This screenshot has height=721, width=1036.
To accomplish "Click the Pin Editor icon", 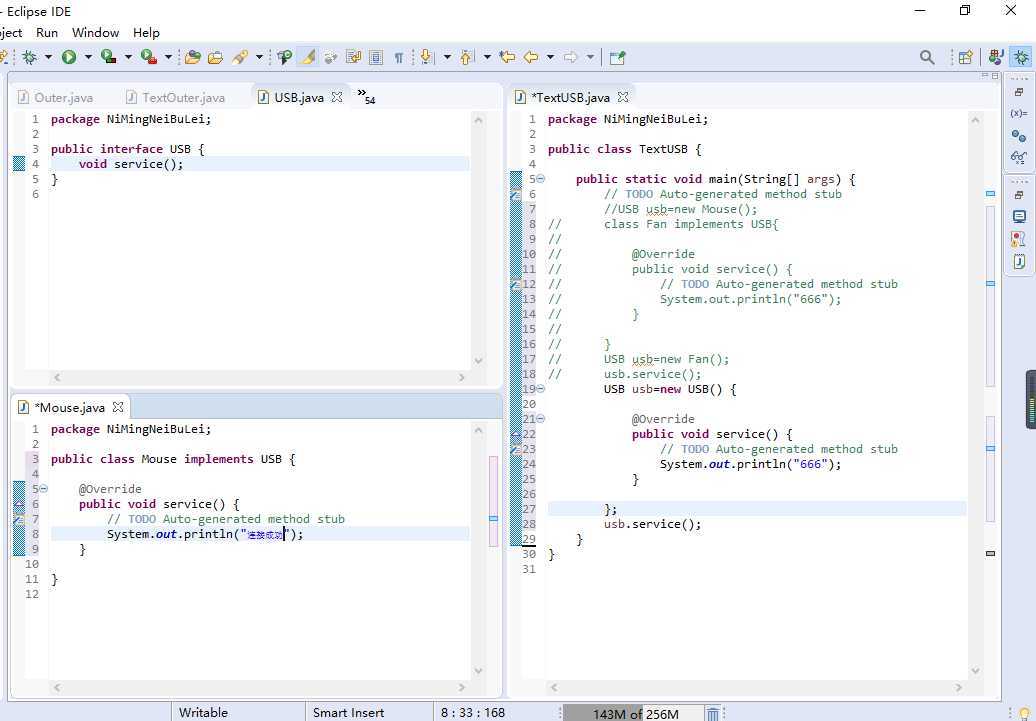I will point(617,57).
